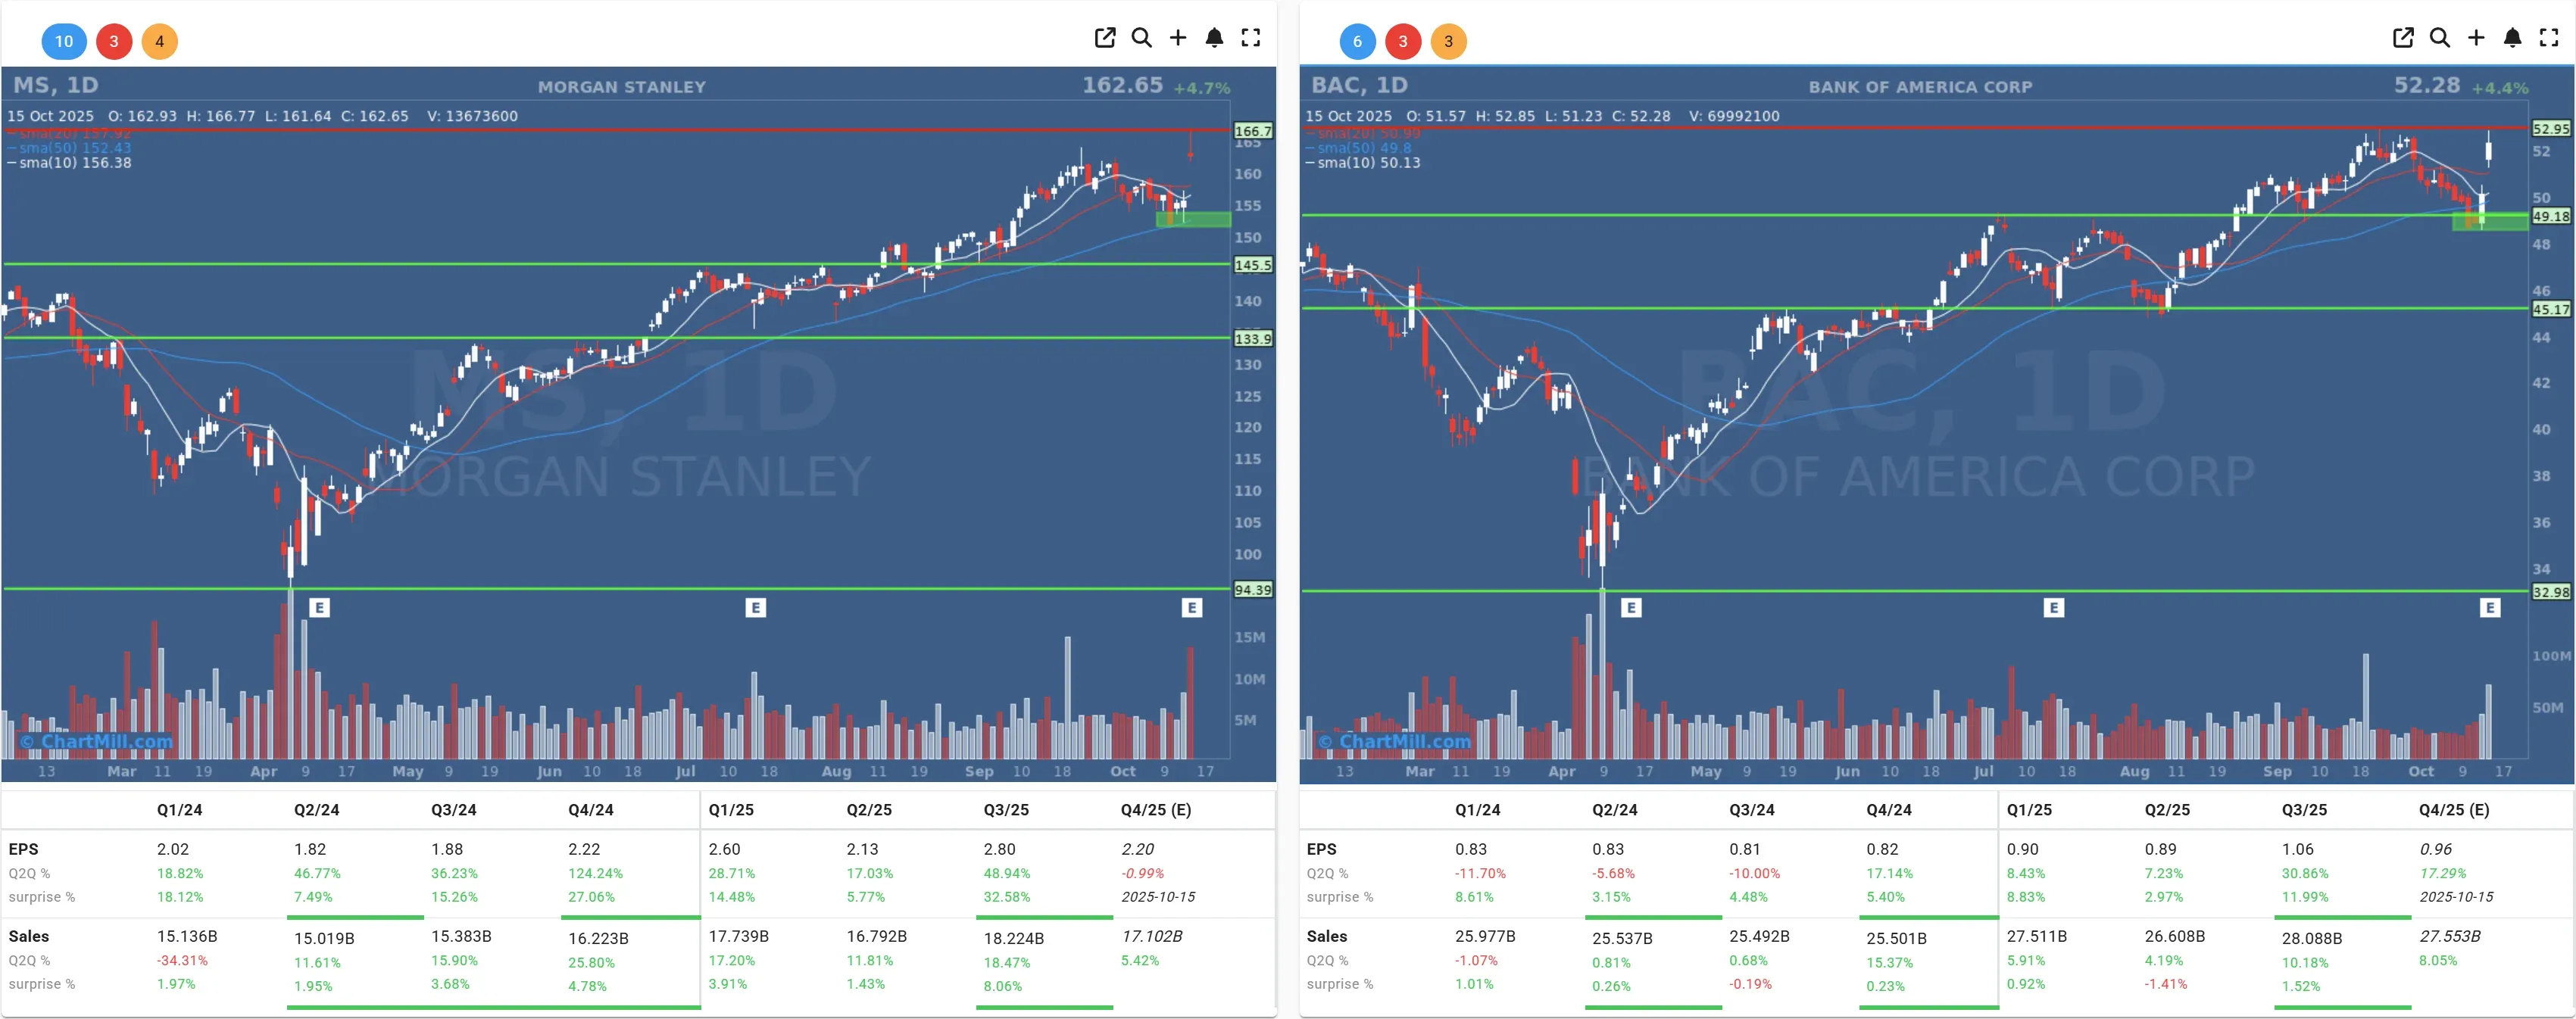Enter fullscreen mode on the BAC chart
This screenshot has height=1019, width=2576.
tap(2548, 38)
